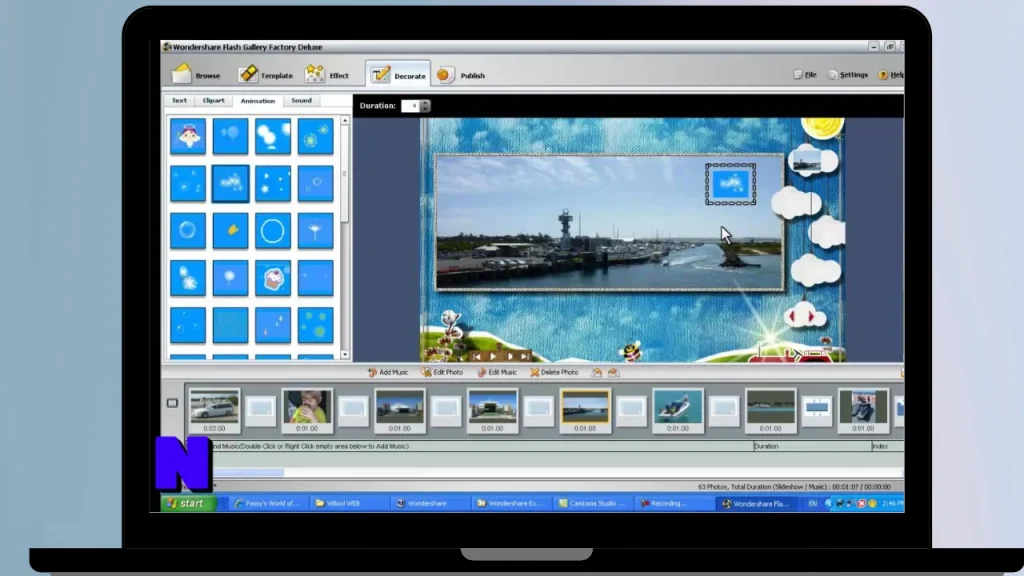Screen dimensions: 1024x576
Task: Click the Windows start button
Action: 189,504
